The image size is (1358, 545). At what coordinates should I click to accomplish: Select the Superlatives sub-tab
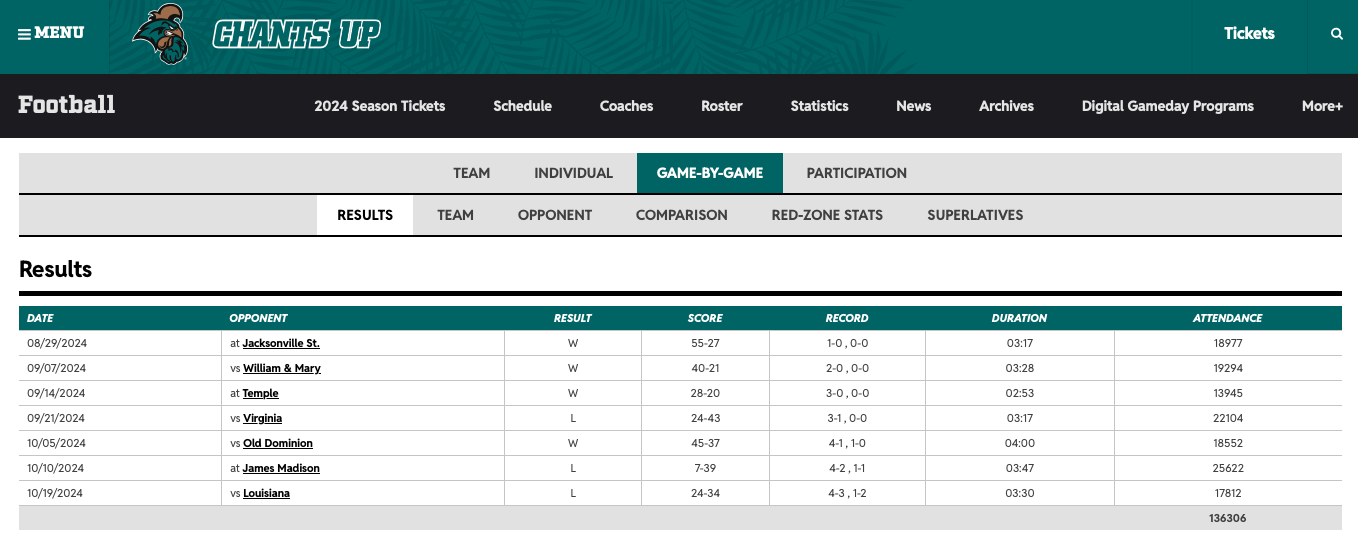pos(975,215)
